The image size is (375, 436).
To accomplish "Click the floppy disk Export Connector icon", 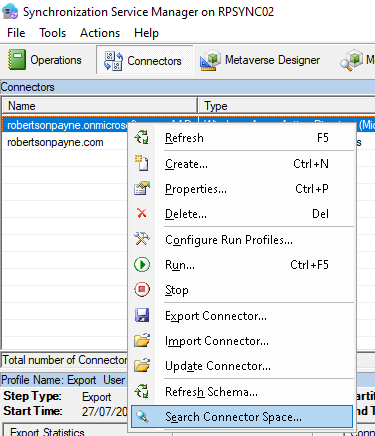I will (142, 315).
